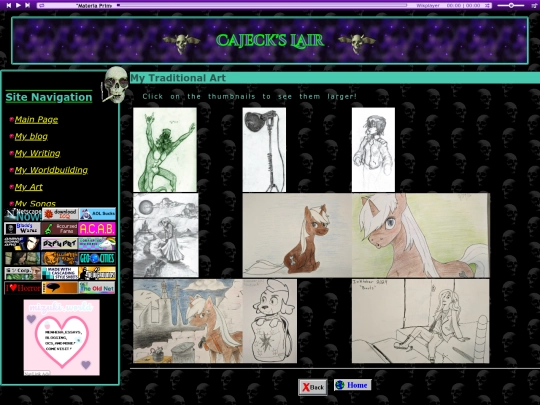This screenshot has height=405, width=540.
Task: View the sitting brown pony drawing
Action: 297,235
